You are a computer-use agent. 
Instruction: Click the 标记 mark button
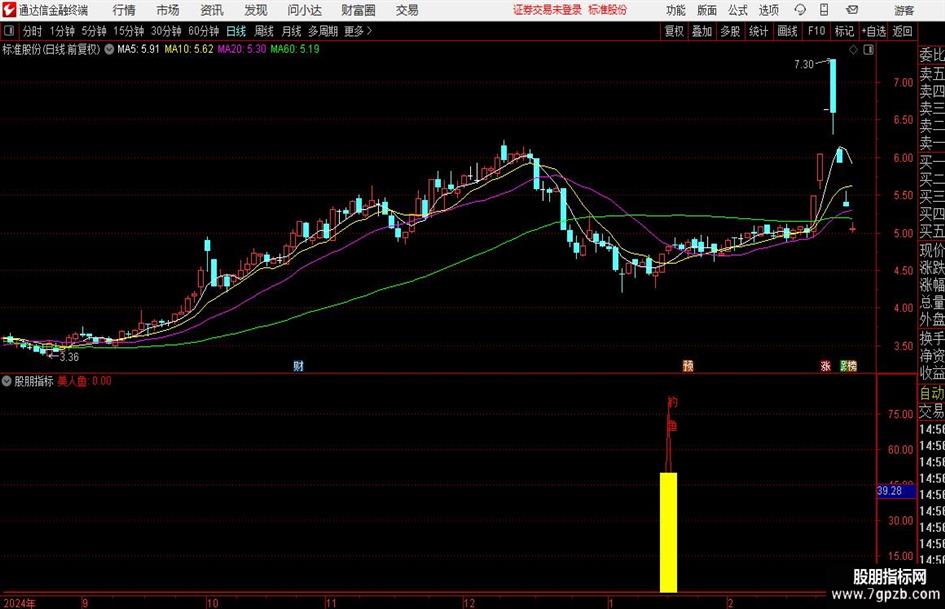(x=844, y=31)
